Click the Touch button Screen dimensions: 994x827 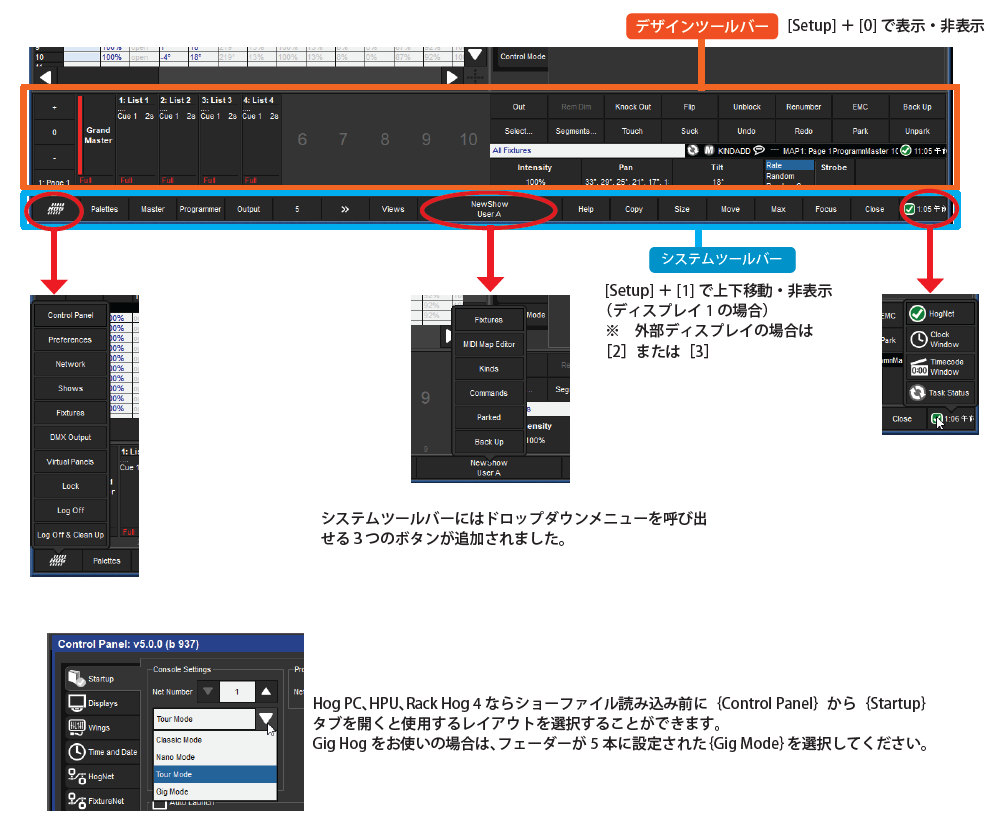633,131
